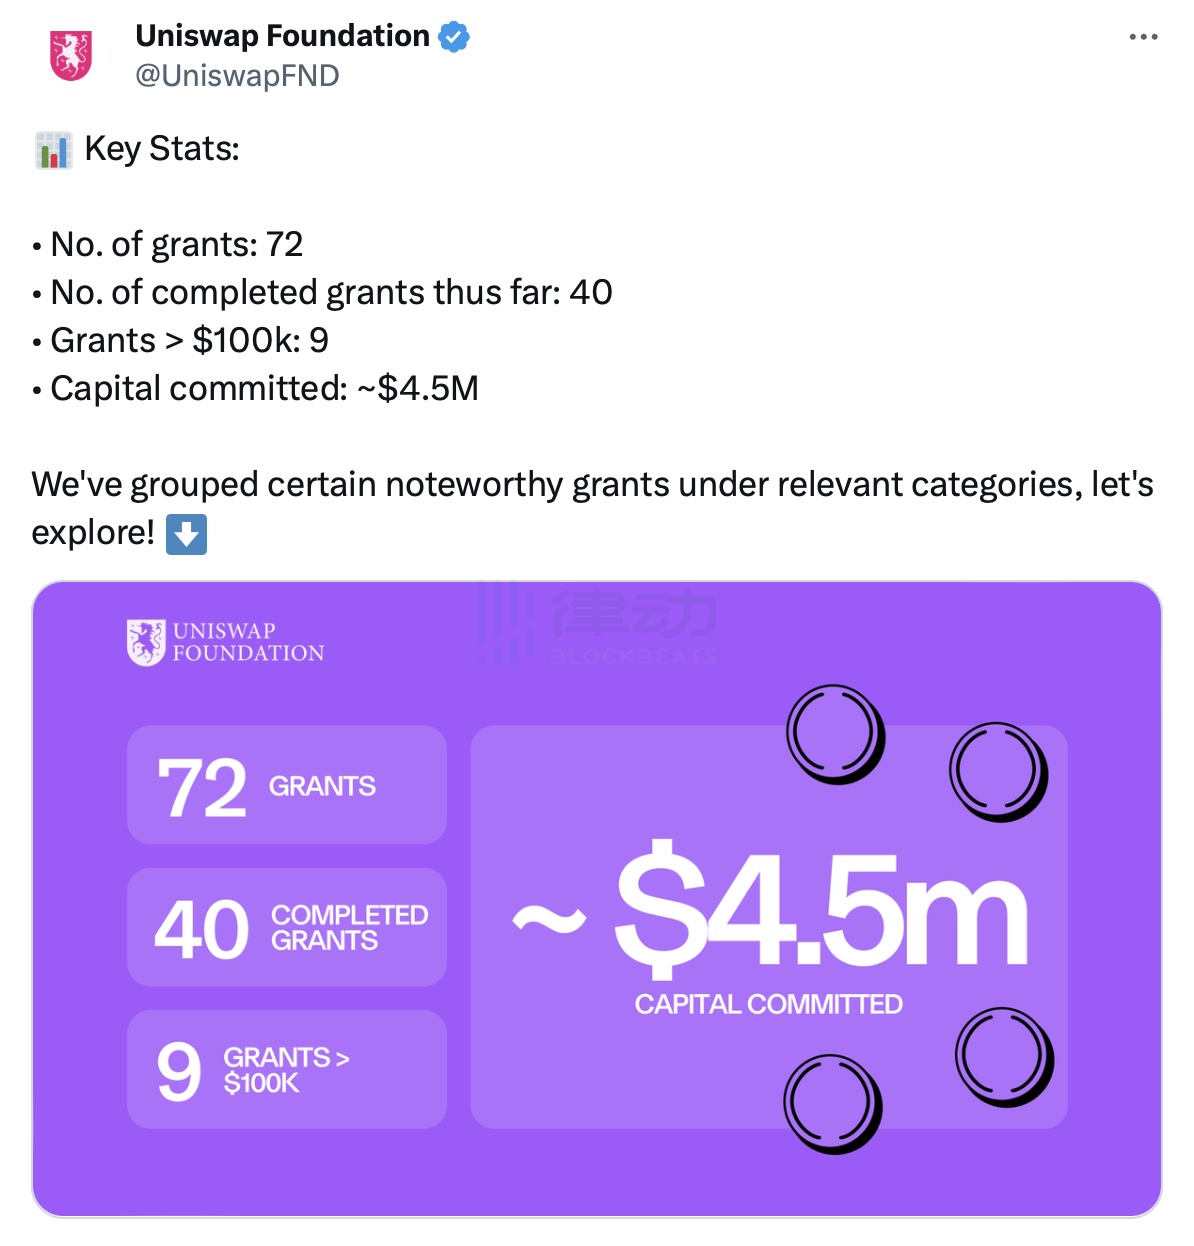
Task: Click the blue down-arrow emoji after explore
Action: (186, 534)
